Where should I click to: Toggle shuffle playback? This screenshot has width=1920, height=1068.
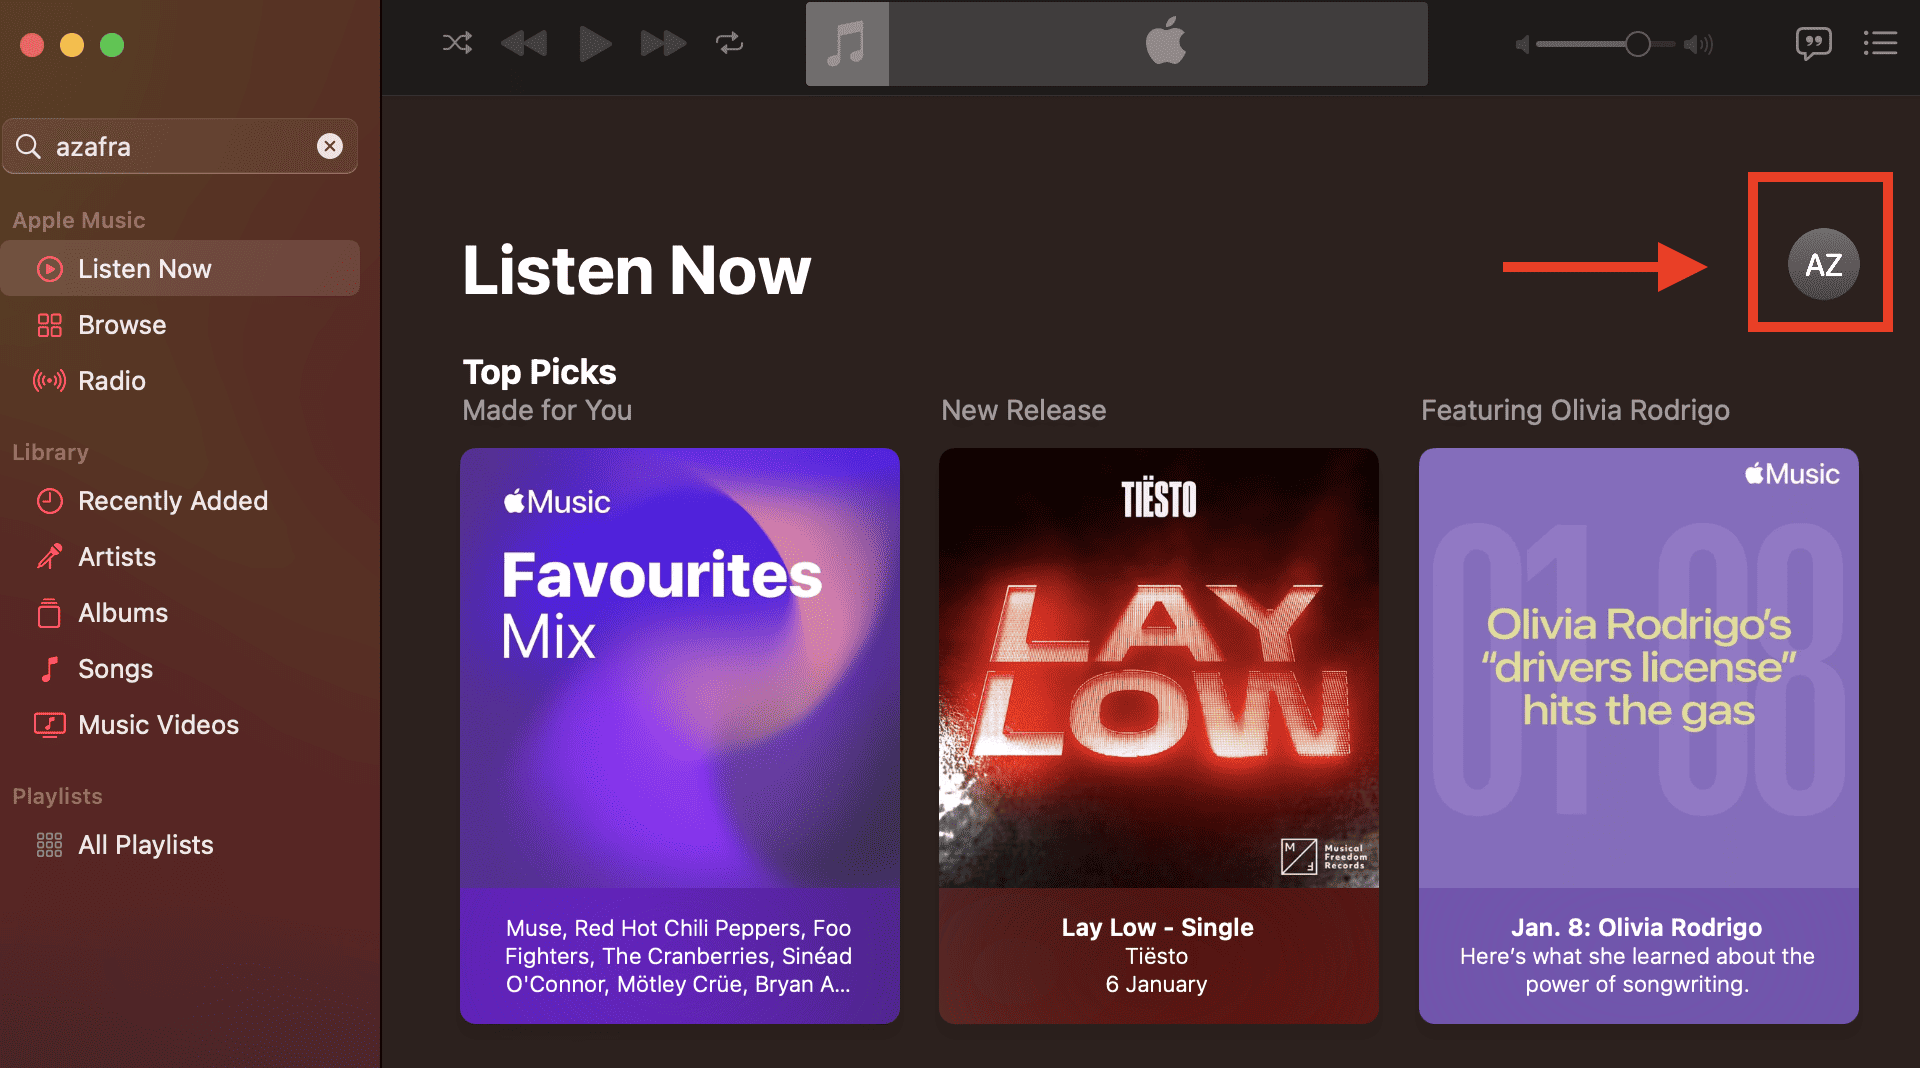(x=457, y=43)
